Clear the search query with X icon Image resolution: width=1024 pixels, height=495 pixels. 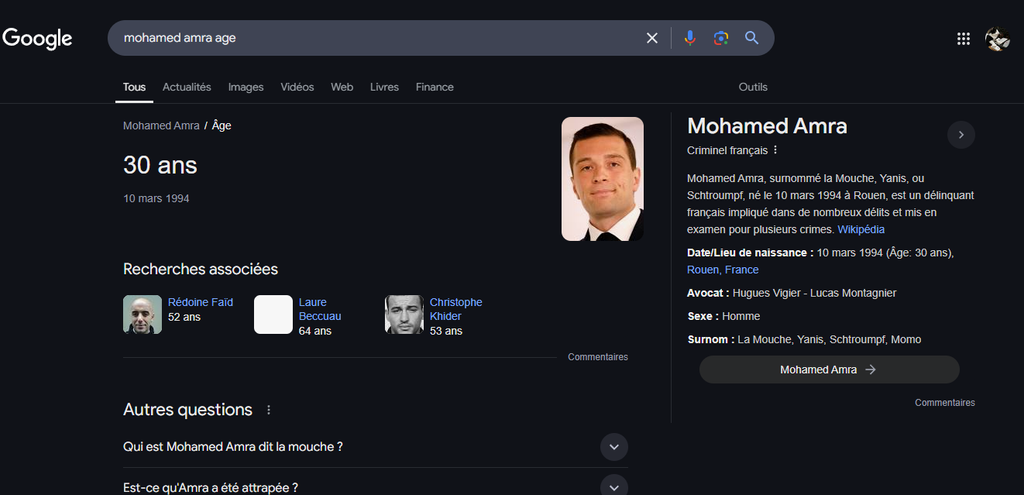click(652, 38)
